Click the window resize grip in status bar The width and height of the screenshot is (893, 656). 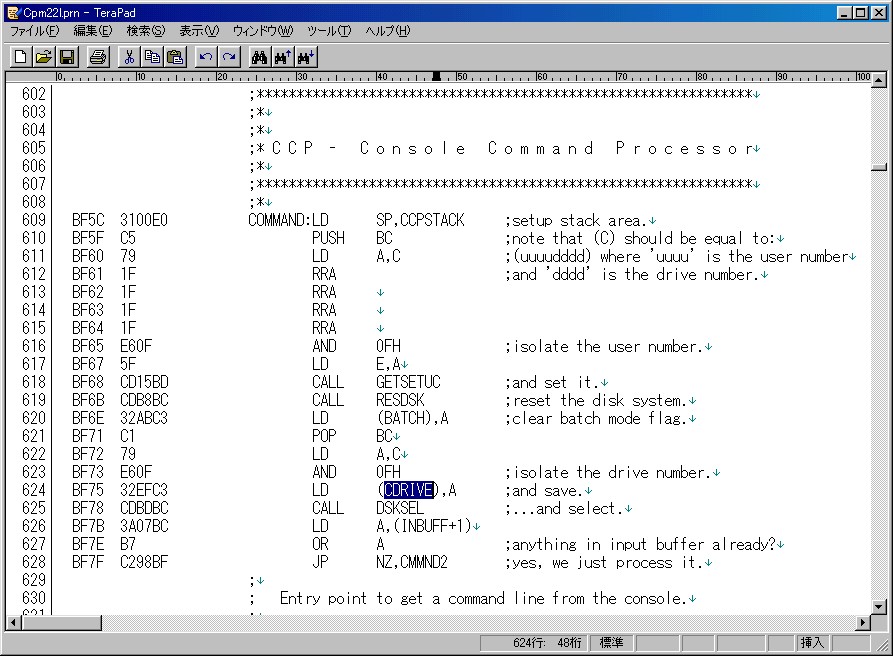tap(883, 646)
